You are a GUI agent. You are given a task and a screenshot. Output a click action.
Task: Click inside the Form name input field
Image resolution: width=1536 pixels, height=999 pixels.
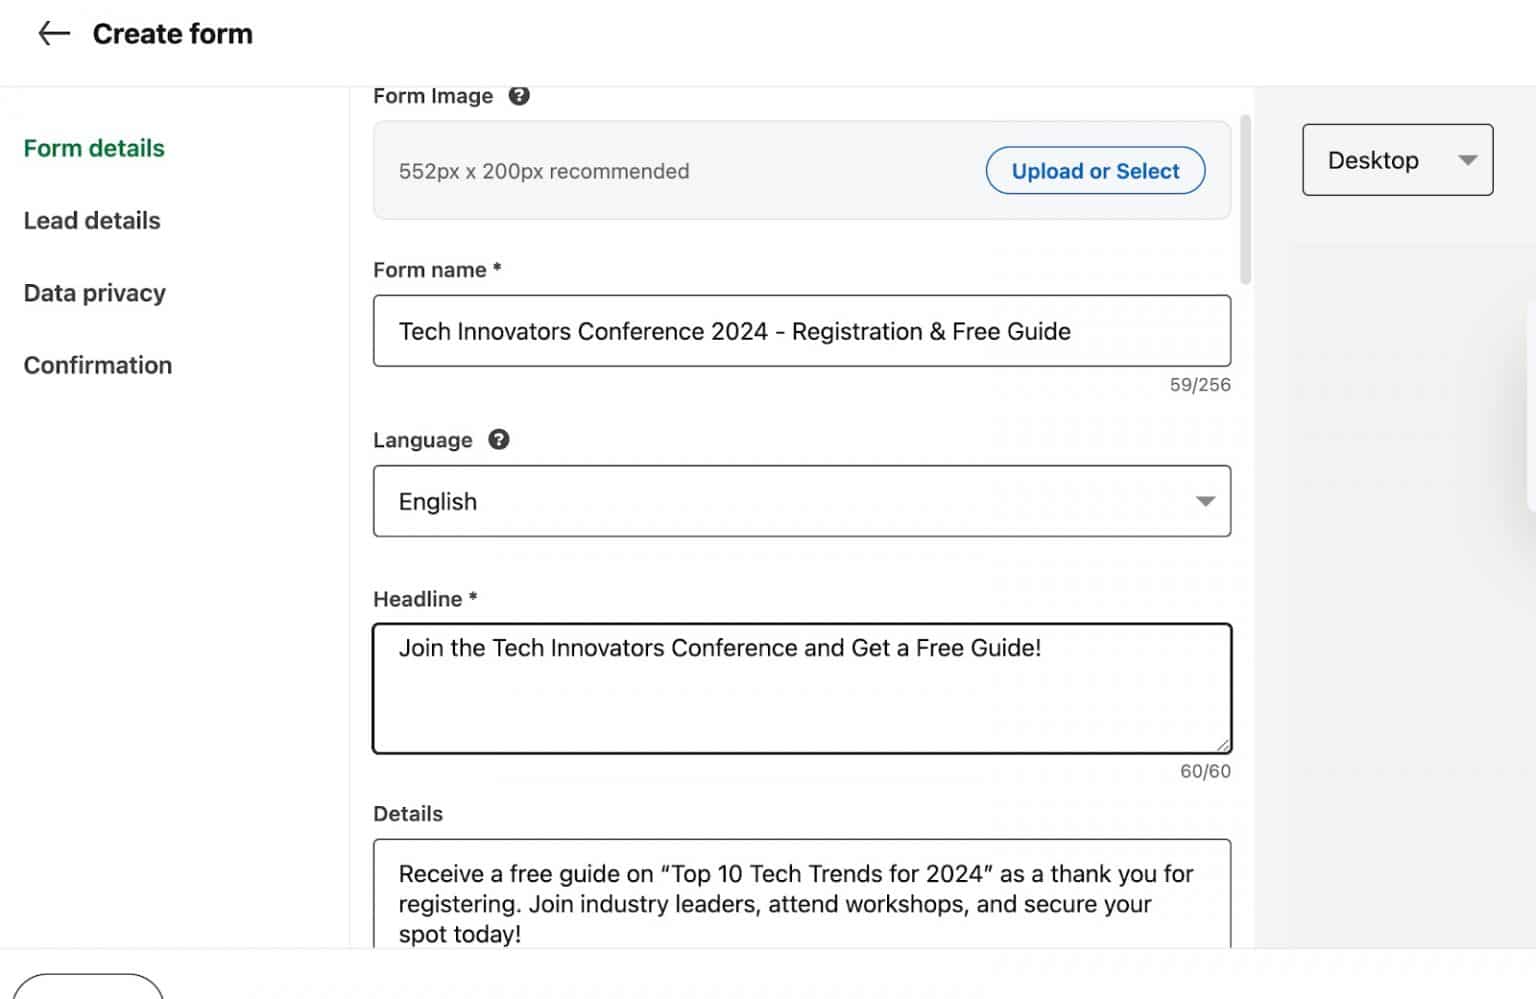(800, 331)
